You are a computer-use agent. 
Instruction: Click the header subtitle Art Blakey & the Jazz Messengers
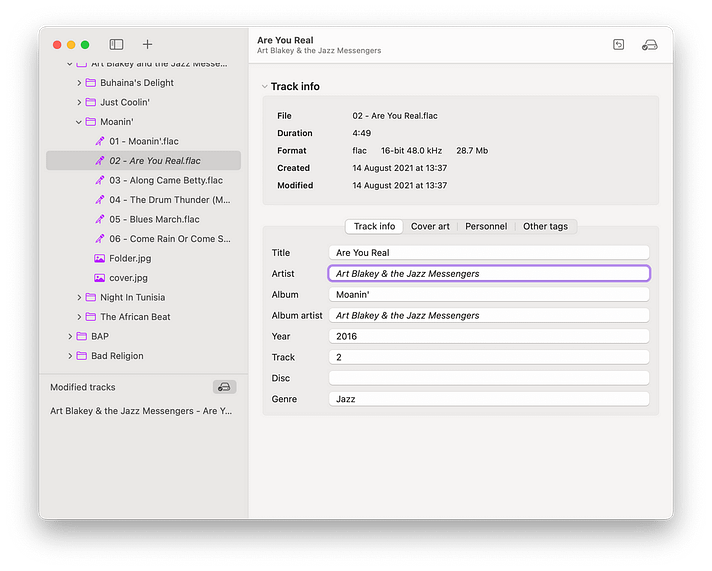pyautogui.click(x=319, y=50)
